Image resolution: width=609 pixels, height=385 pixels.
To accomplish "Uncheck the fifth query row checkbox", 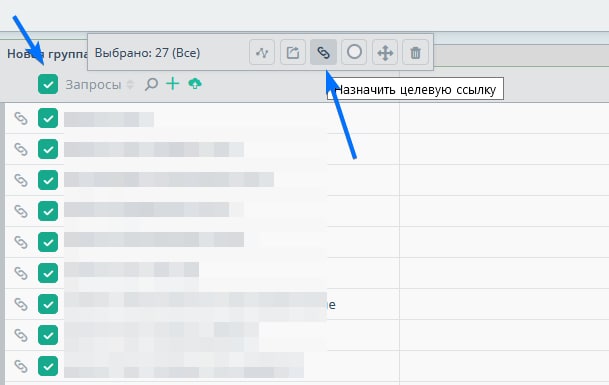I will coord(48,242).
